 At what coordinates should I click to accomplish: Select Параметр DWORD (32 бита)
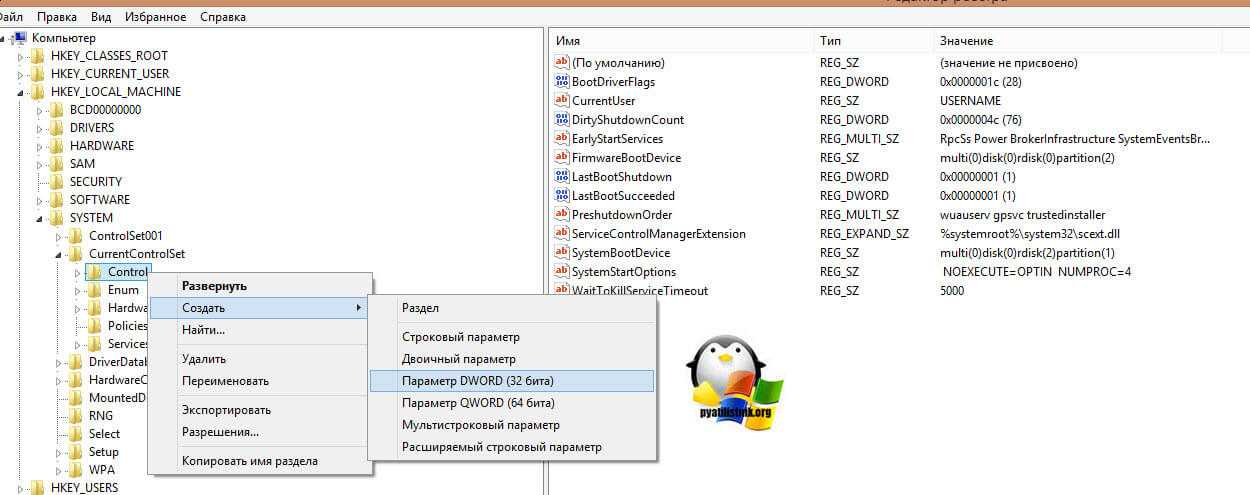click(512, 381)
